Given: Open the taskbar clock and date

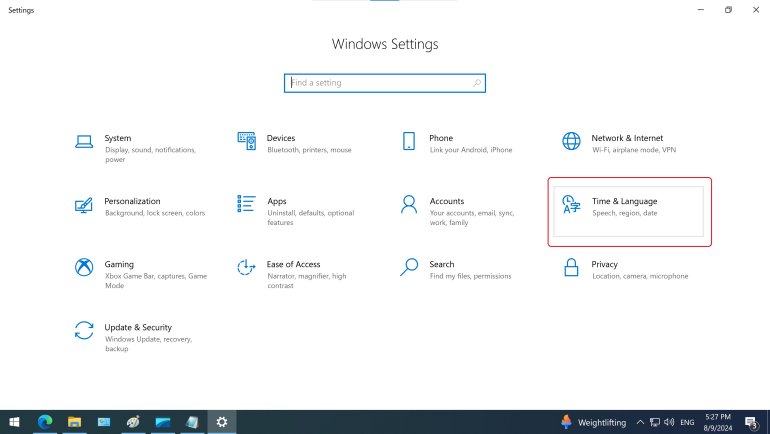Looking at the screenshot, I should coord(717,422).
